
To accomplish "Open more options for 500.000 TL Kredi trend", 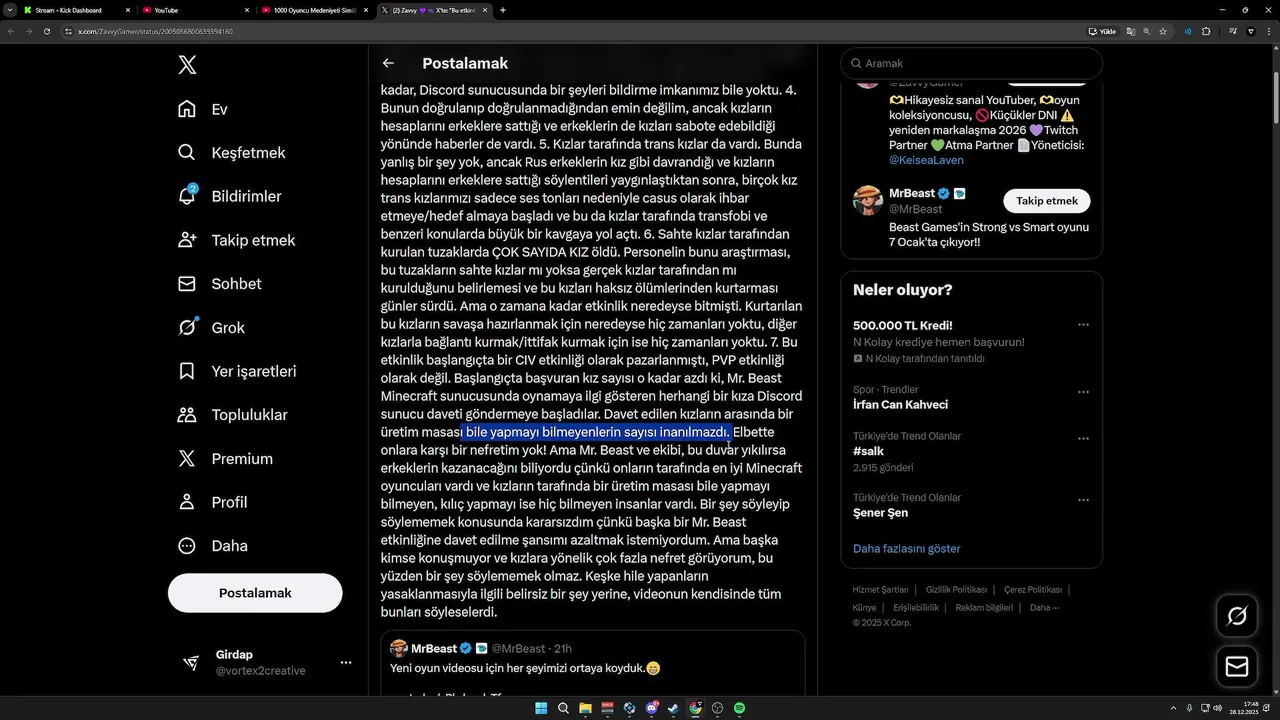I will click(x=1083, y=325).
